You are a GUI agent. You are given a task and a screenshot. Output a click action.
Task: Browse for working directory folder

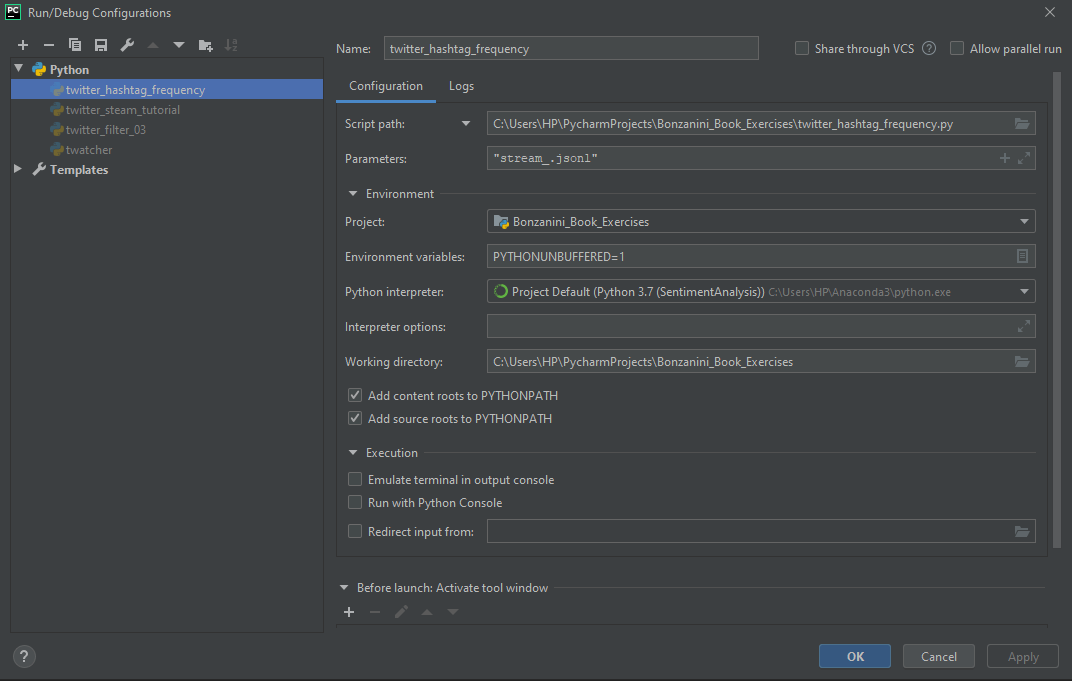click(x=1021, y=362)
